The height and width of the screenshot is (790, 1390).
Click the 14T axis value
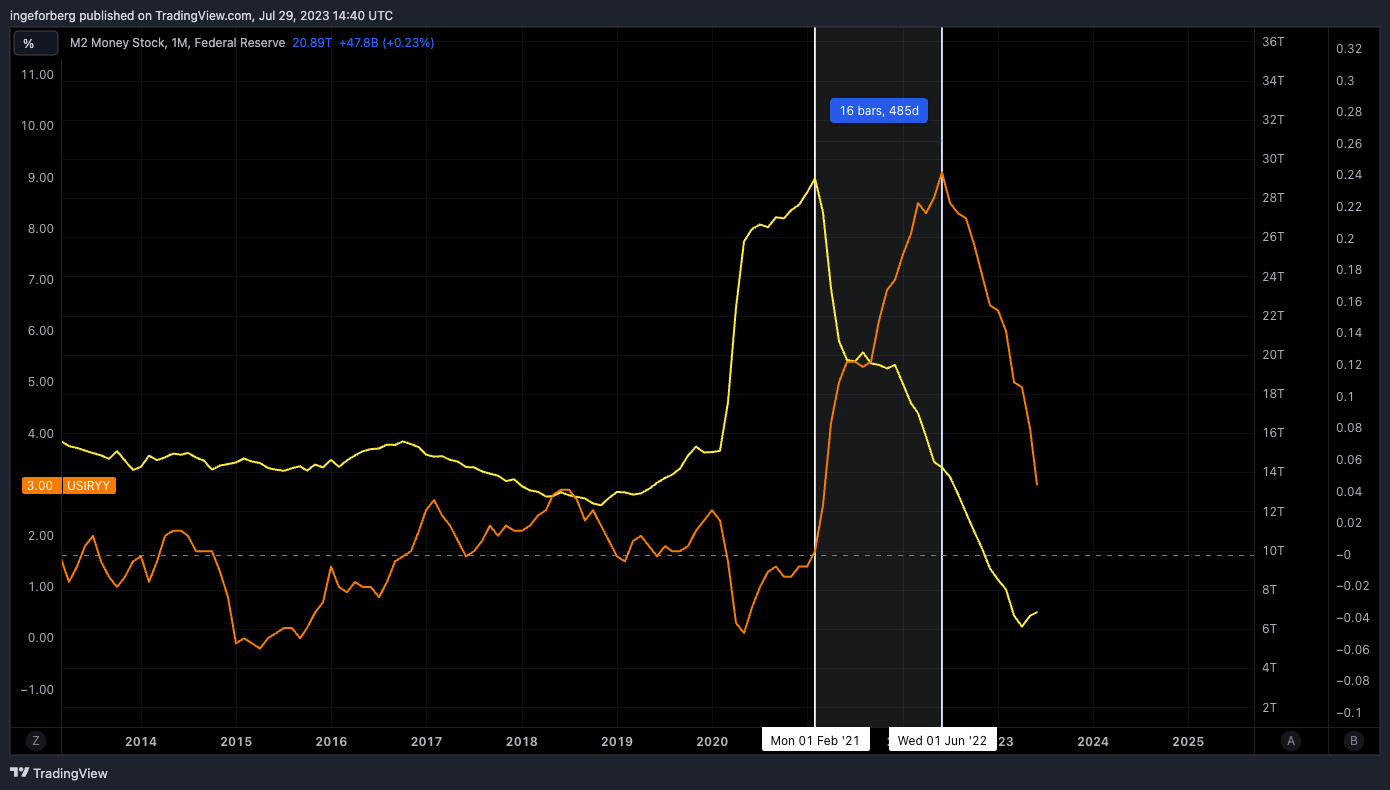pos(1273,472)
